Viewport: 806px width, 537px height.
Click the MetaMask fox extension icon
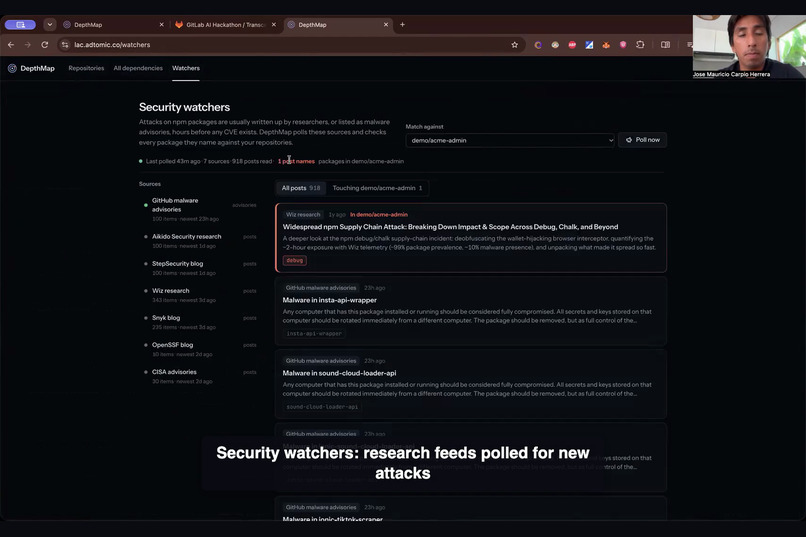(x=606, y=45)
